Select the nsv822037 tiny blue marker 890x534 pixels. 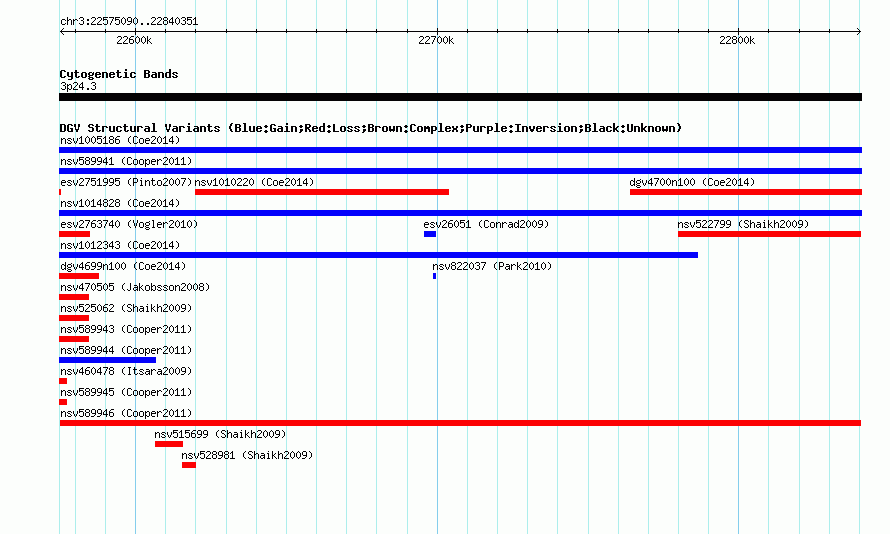pos(434,276)
